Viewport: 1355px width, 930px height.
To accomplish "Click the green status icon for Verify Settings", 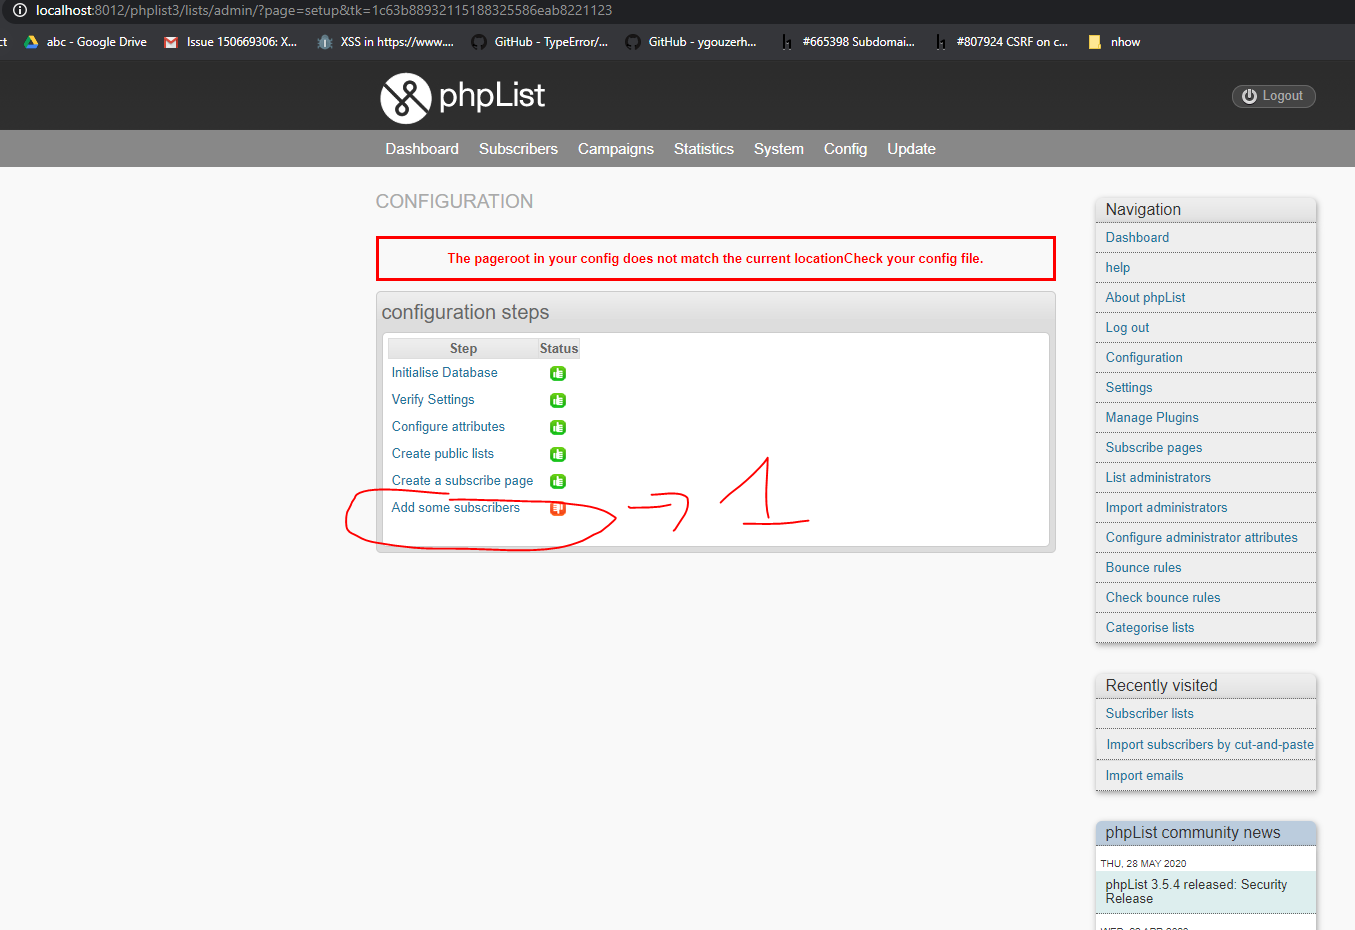I will tap(558, 400).
